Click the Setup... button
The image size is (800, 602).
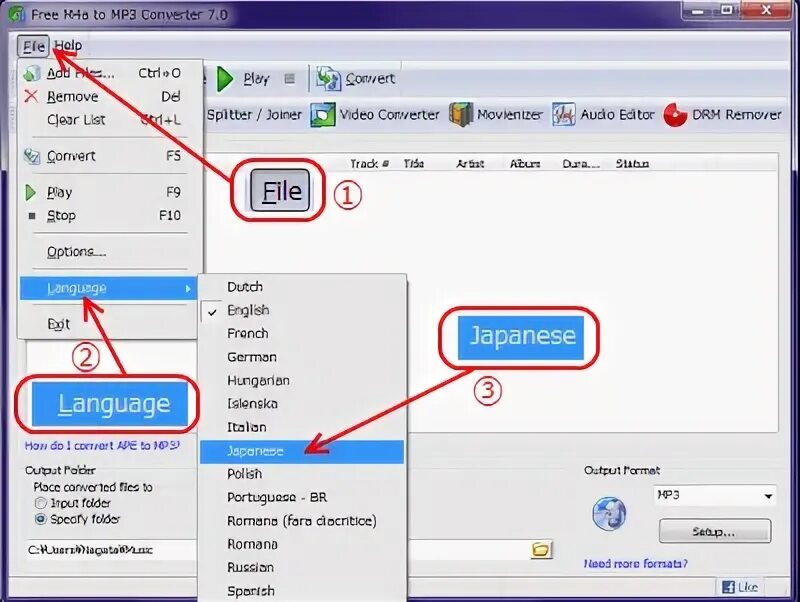click(x=714, y=532)
